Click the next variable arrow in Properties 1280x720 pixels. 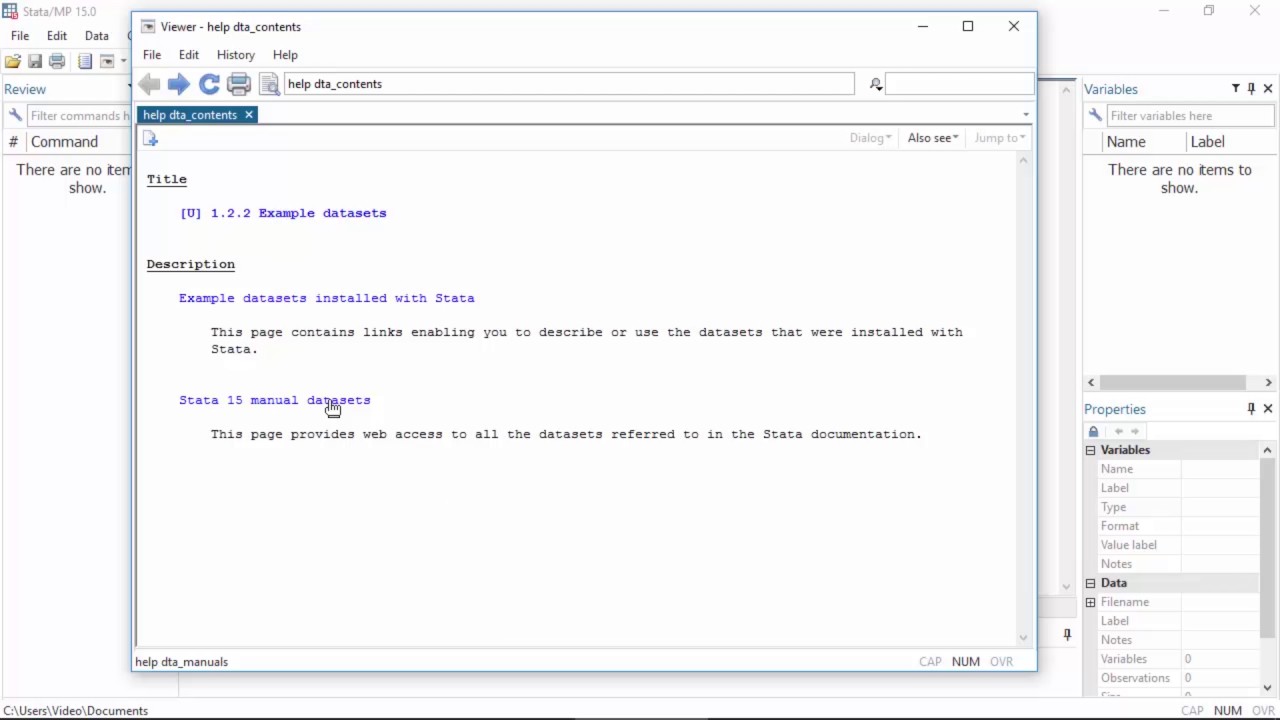click(1134, 431)
